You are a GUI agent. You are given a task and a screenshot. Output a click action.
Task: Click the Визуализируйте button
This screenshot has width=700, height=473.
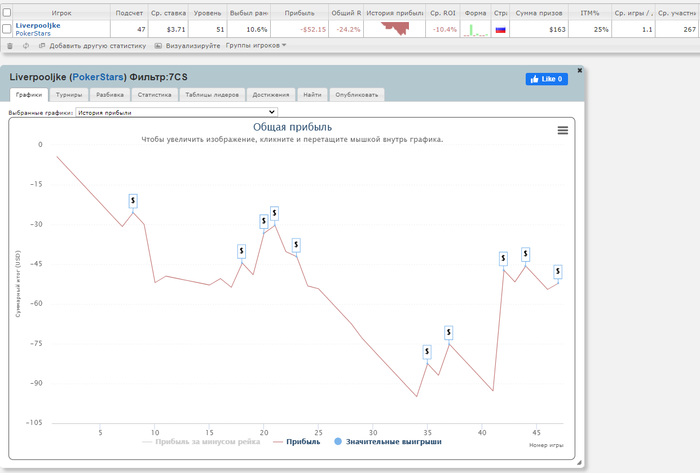(193, 46)
